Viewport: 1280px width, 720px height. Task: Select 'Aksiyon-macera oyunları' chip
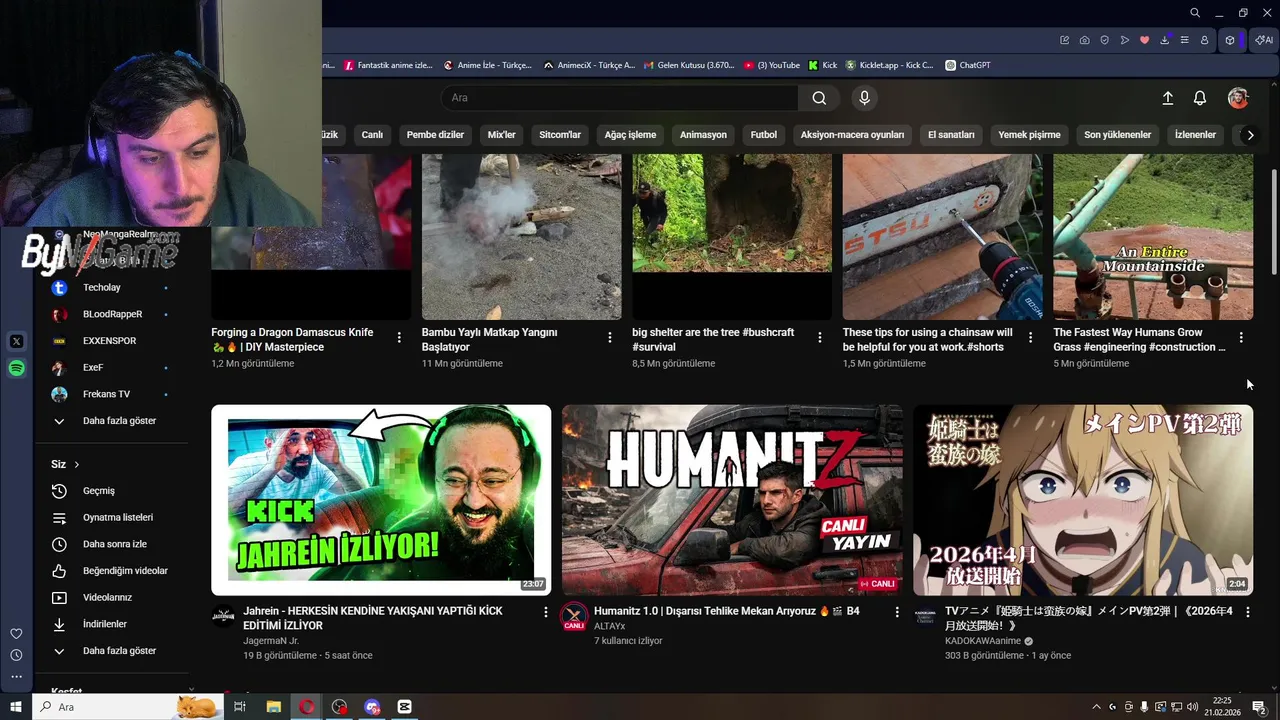852,135
